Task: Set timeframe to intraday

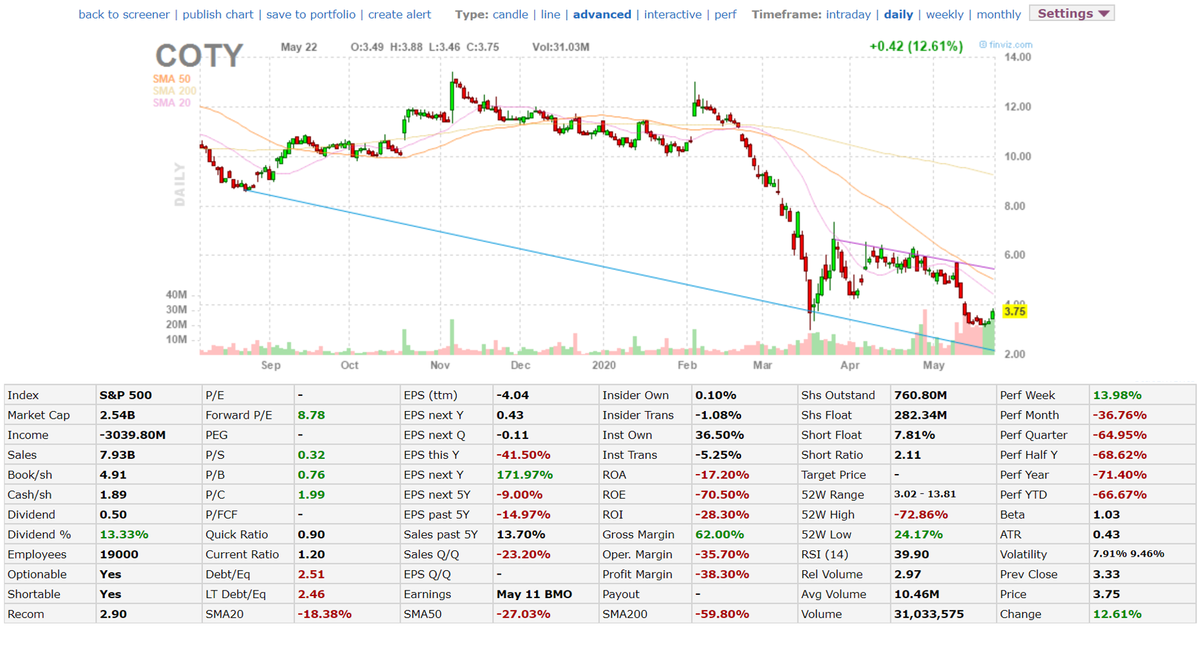Action: click(x=848, y=14)
